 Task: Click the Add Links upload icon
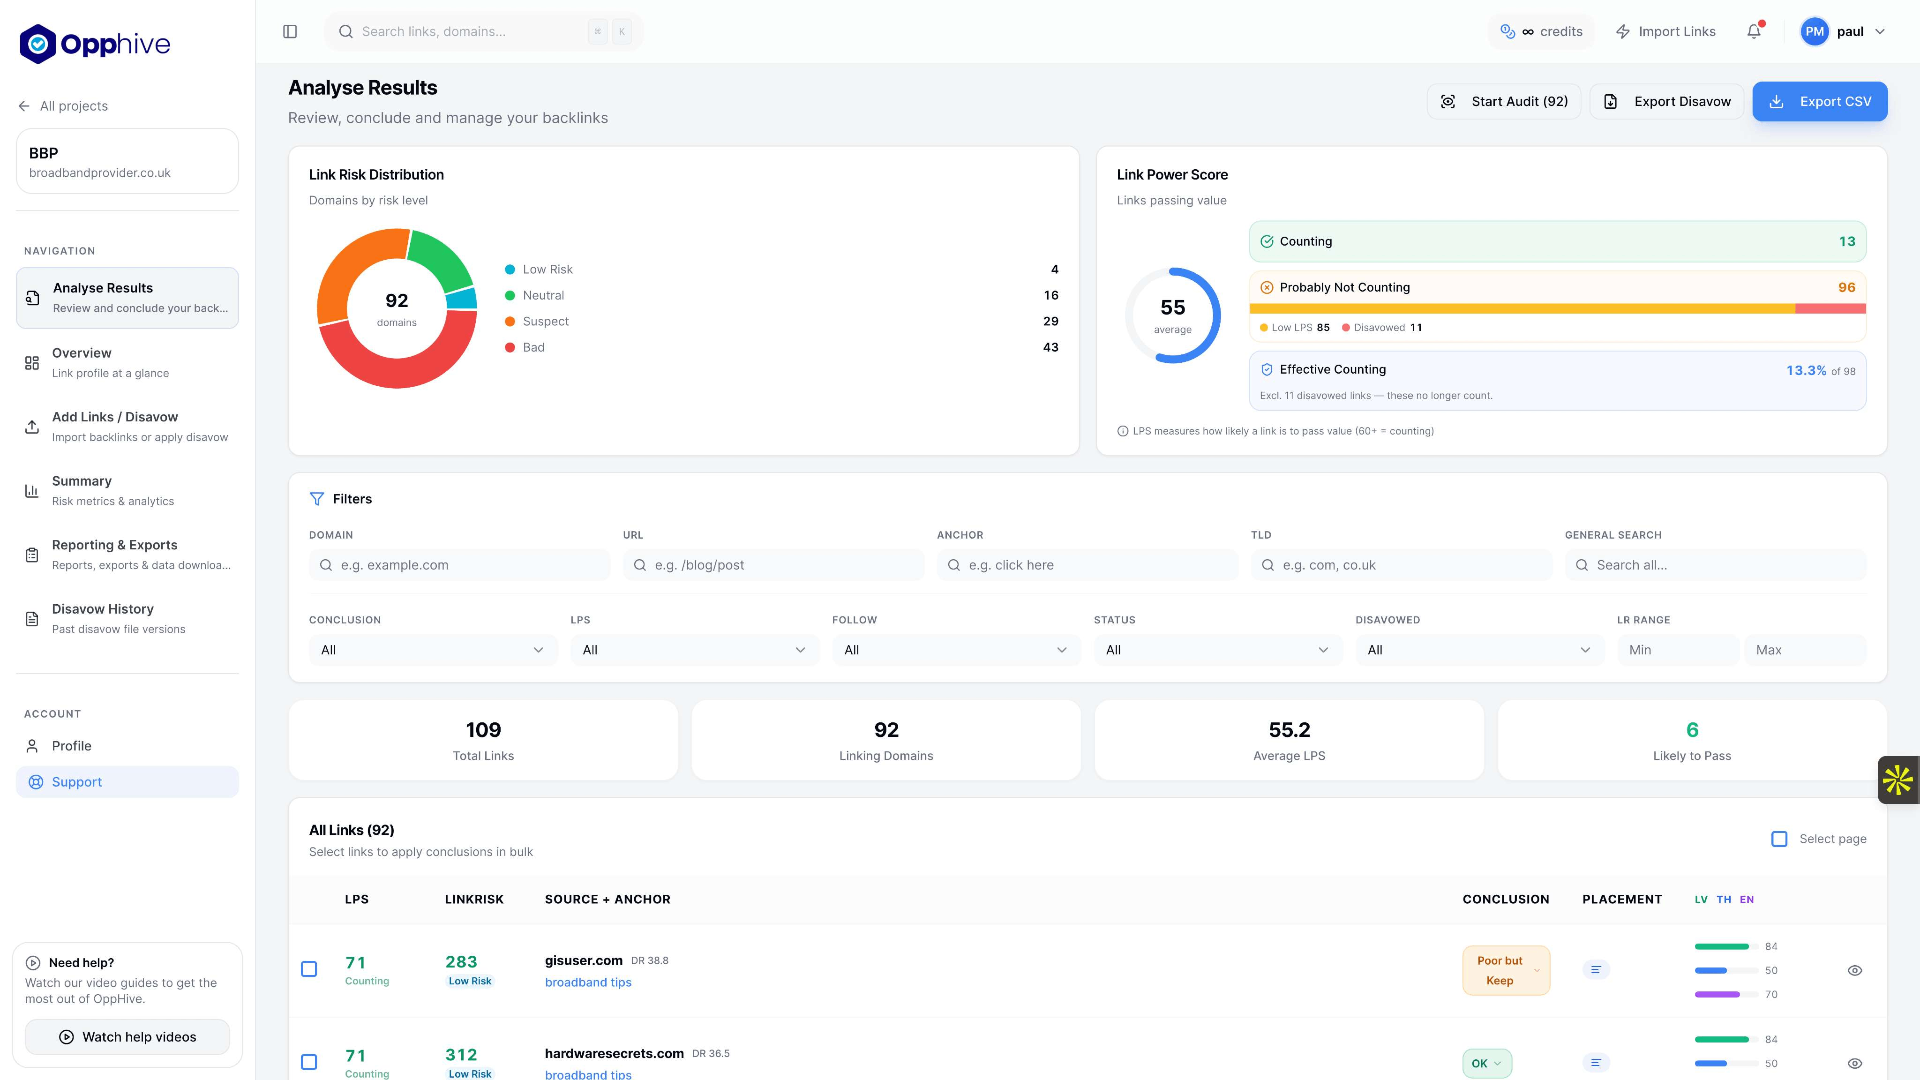point(32,427)
